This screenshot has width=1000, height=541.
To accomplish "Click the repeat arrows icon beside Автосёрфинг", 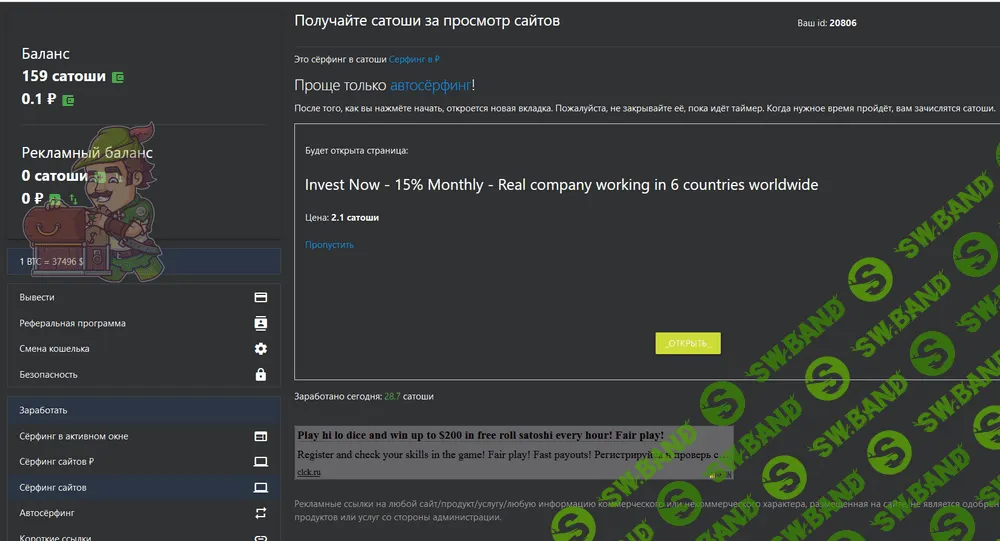I will click(260, 513).
